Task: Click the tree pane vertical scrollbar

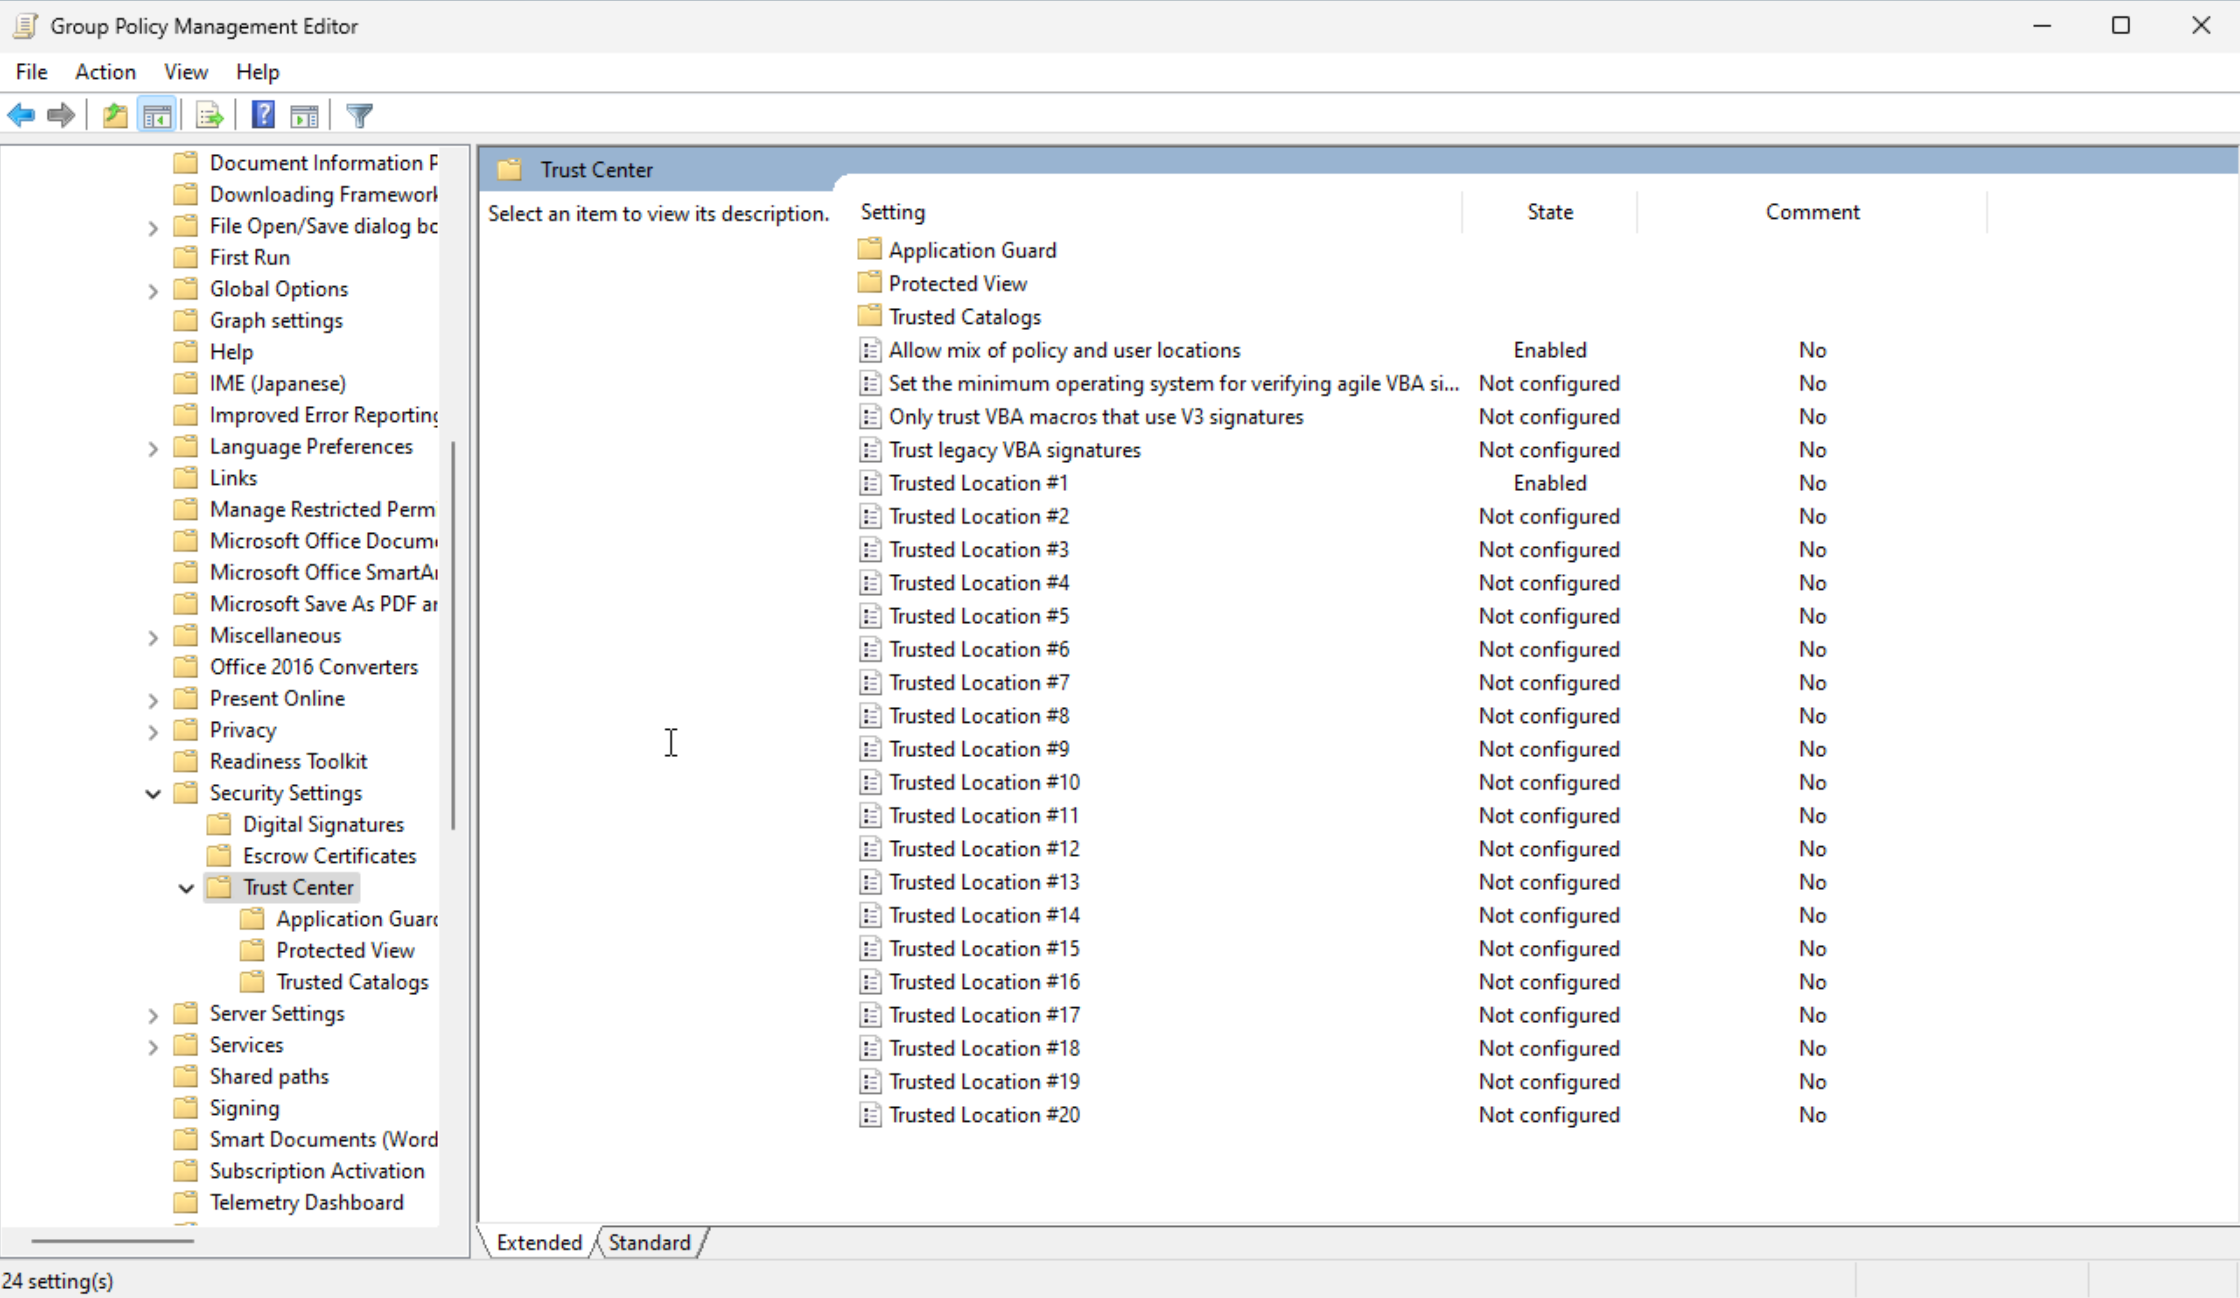Action: tap(454, 635)
